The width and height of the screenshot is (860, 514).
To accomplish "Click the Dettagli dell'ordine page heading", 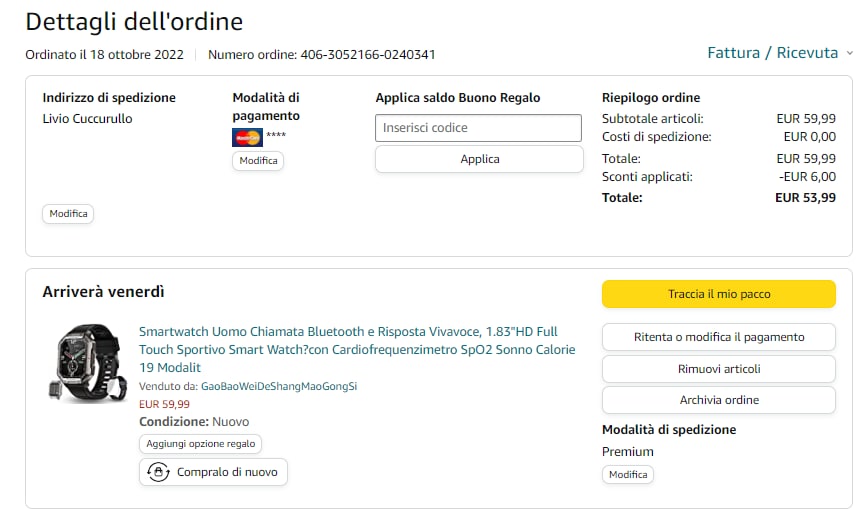I will [x=134, y=21].
